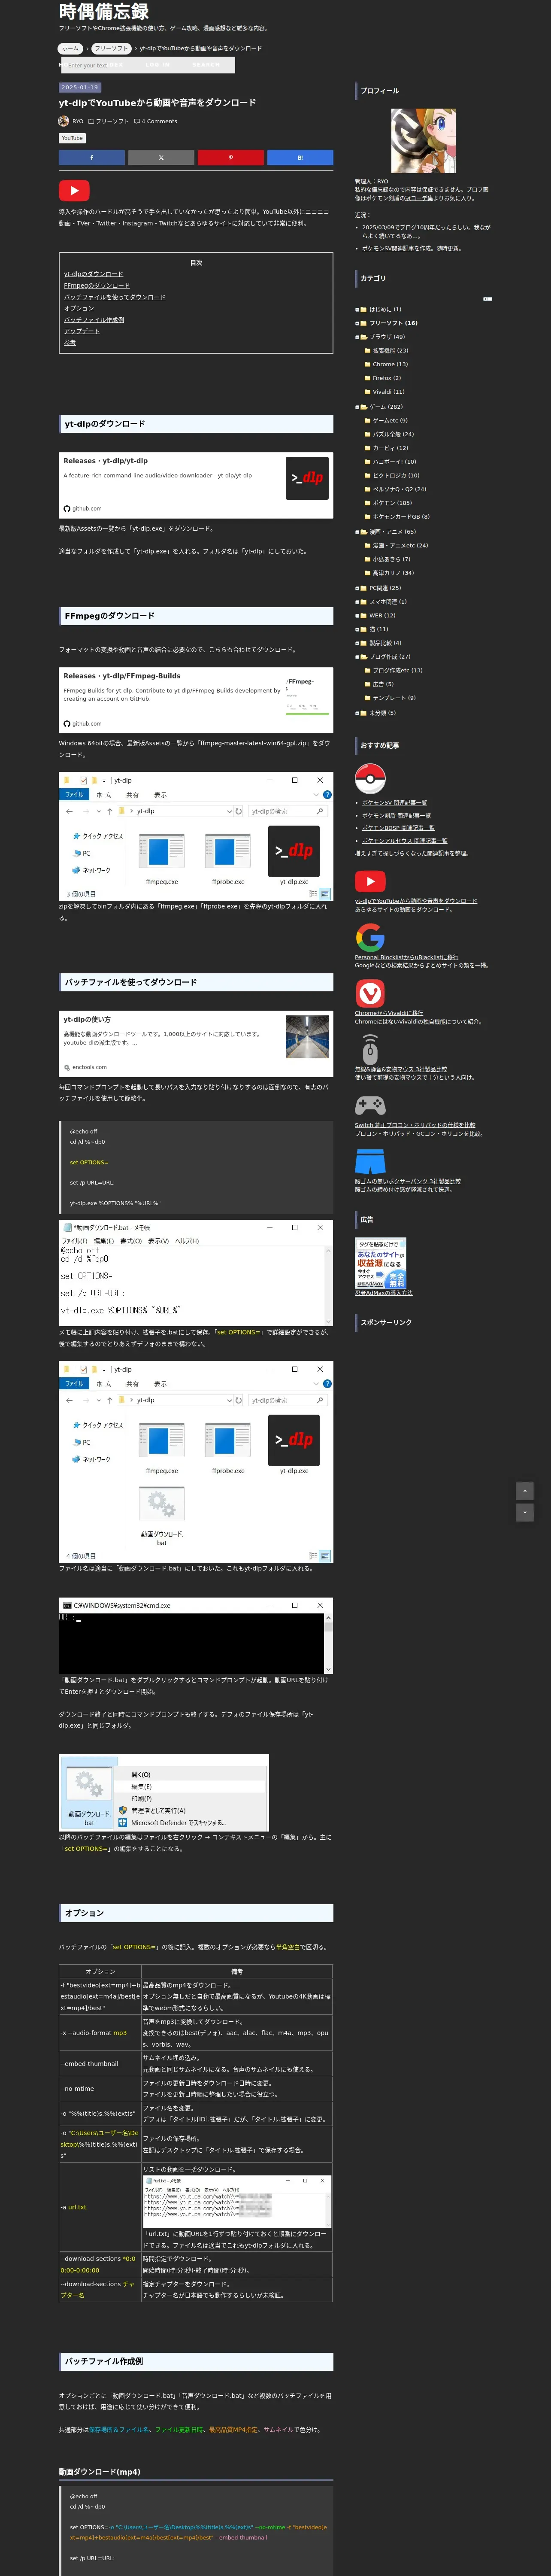The width and height of the screenshot is (551, 2576).
Task: Click help icon in first Explorer screenshot
Action: pyautogui.click(x=327, y=795)
